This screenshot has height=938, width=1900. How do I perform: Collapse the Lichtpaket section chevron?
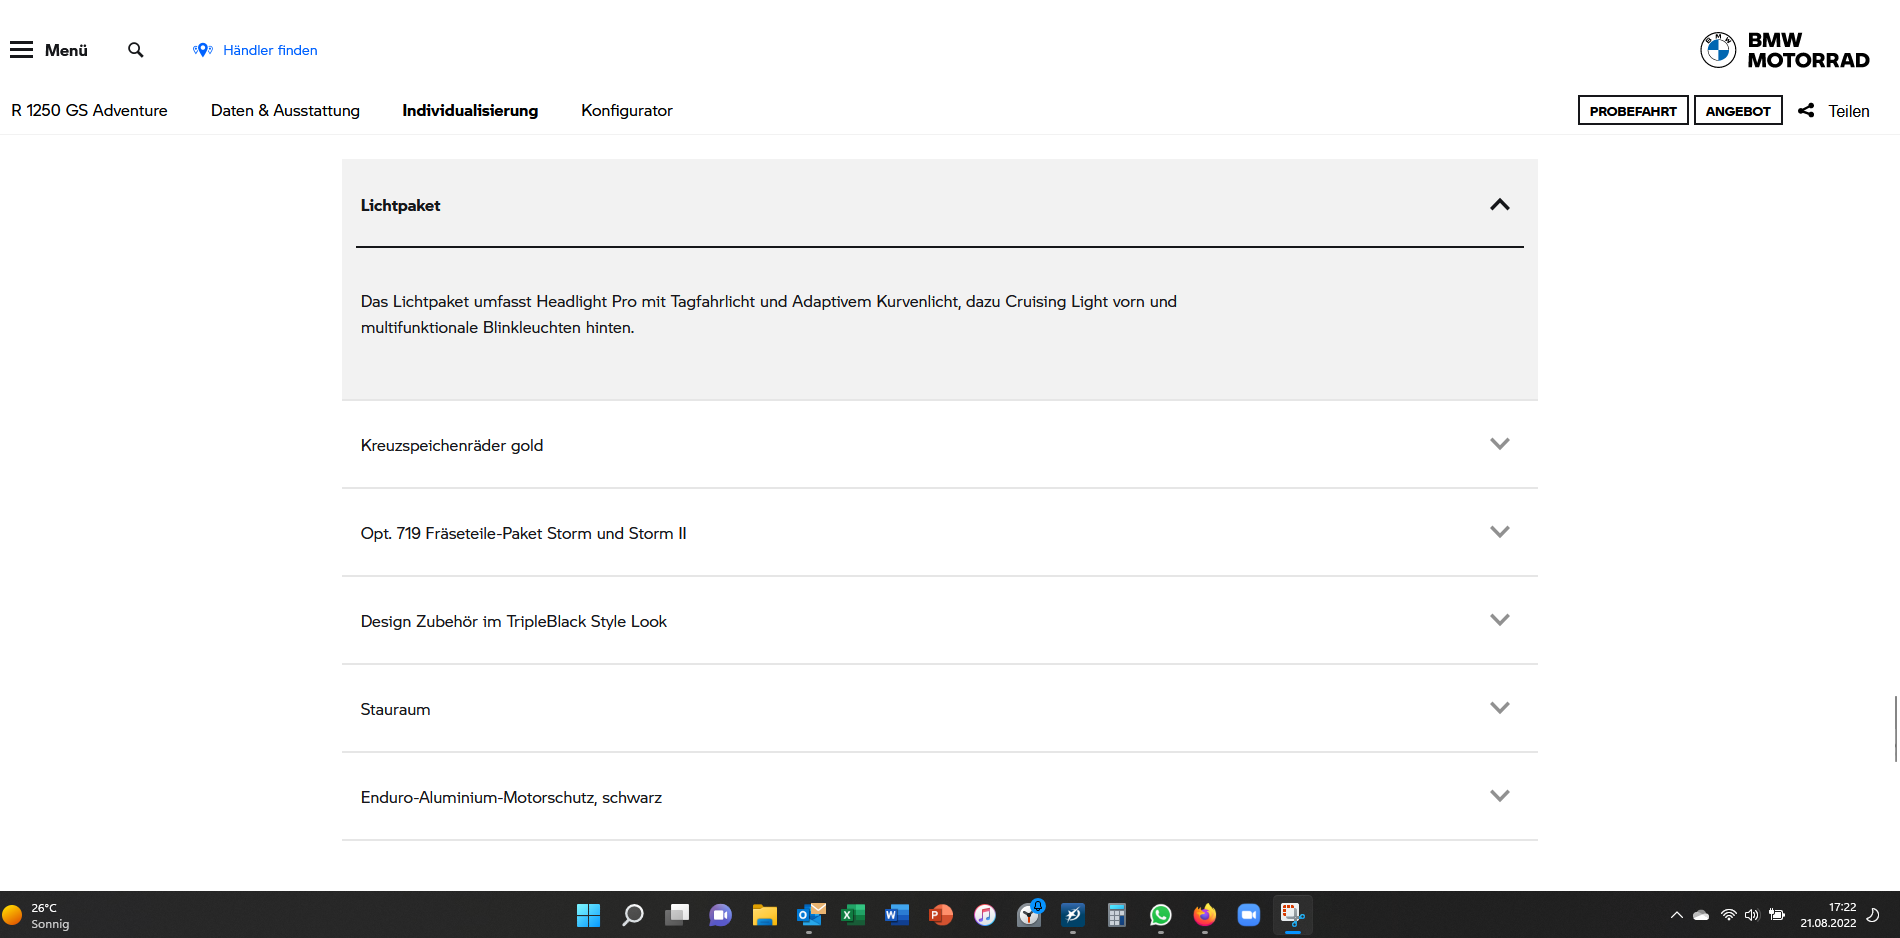point(1499,205)
